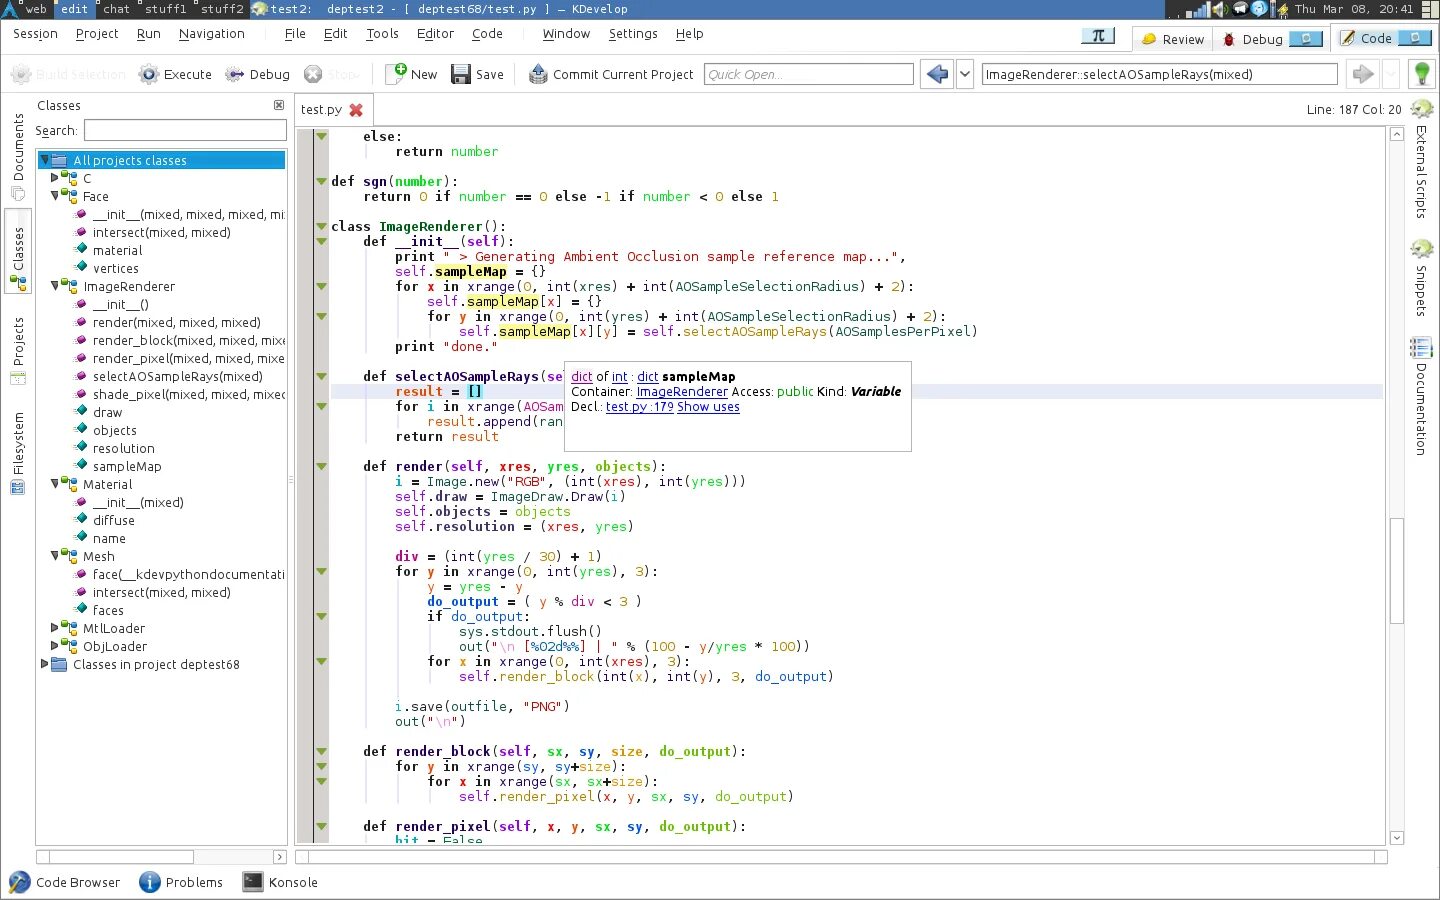The width and height of the screenshot is (1440, 900).
Task: Click the Save disk icon
Action: pos(461,74)
